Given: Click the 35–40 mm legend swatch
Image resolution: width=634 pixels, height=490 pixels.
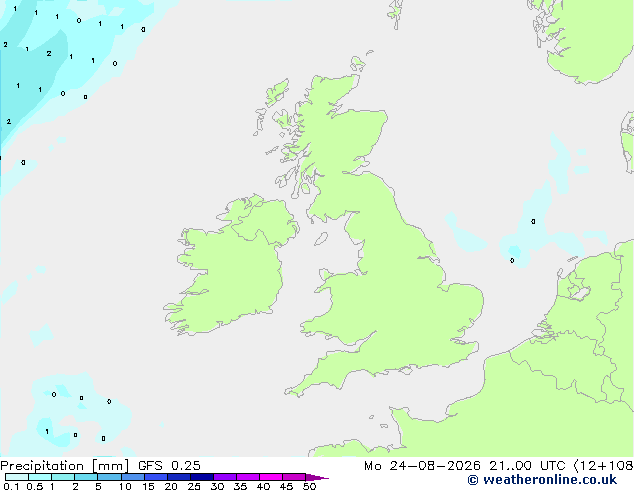Looking at the screenshot, I should point(247,477).
